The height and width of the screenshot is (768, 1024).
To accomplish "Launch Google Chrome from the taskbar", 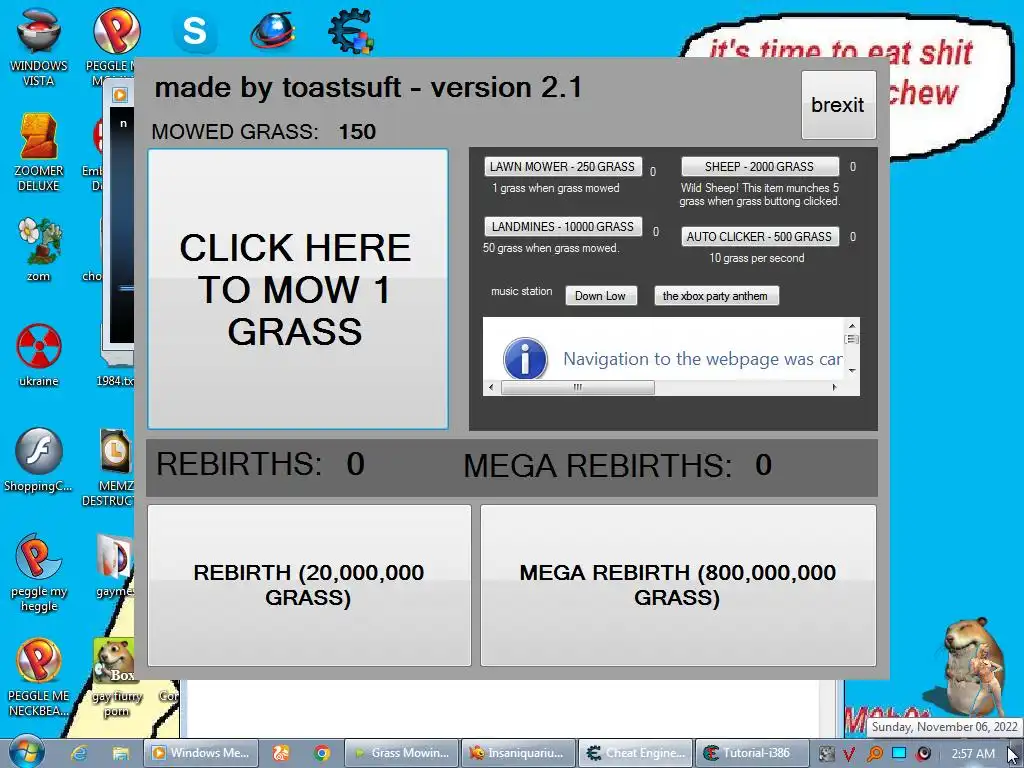I will (x=321, y=753).
